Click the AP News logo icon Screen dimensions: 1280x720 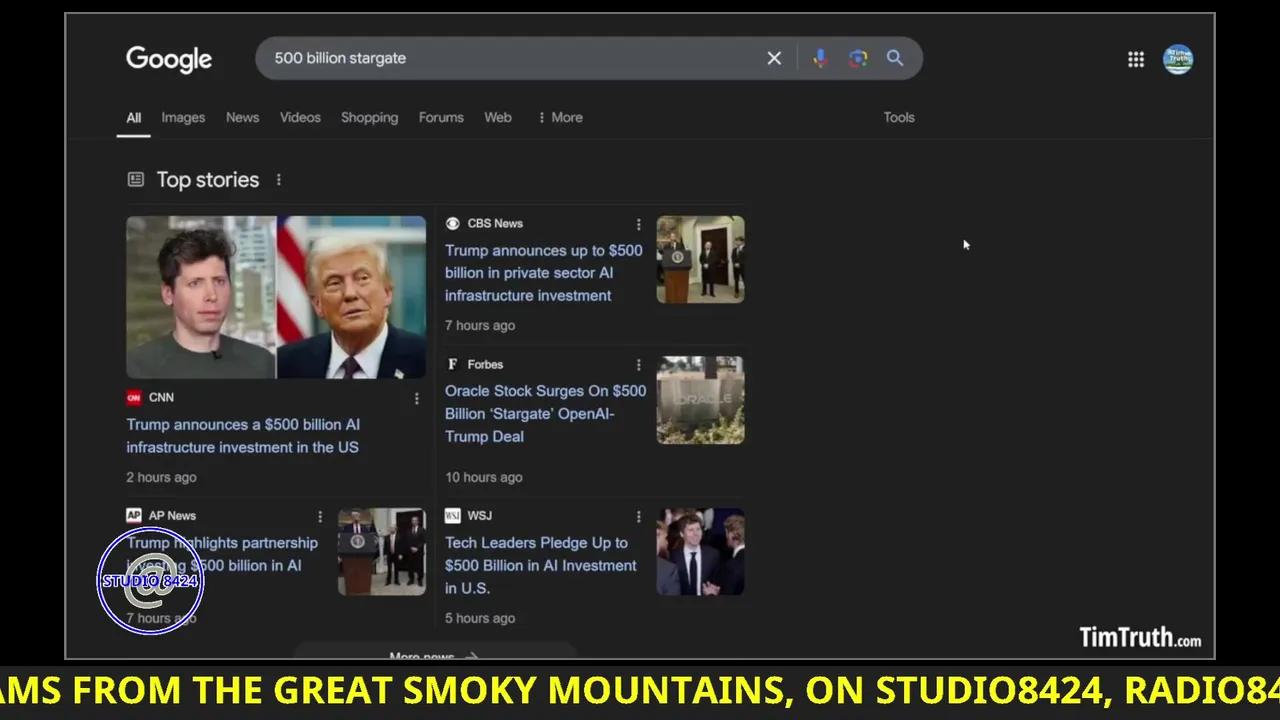point(134,515)
